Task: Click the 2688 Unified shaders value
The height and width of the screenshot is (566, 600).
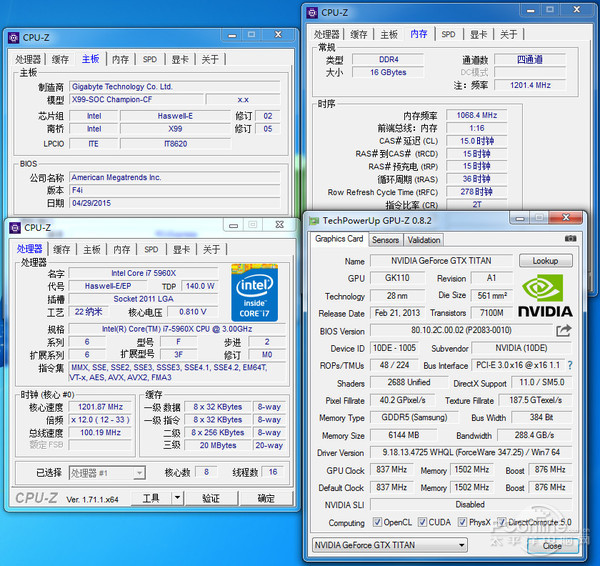Action: 409,382
